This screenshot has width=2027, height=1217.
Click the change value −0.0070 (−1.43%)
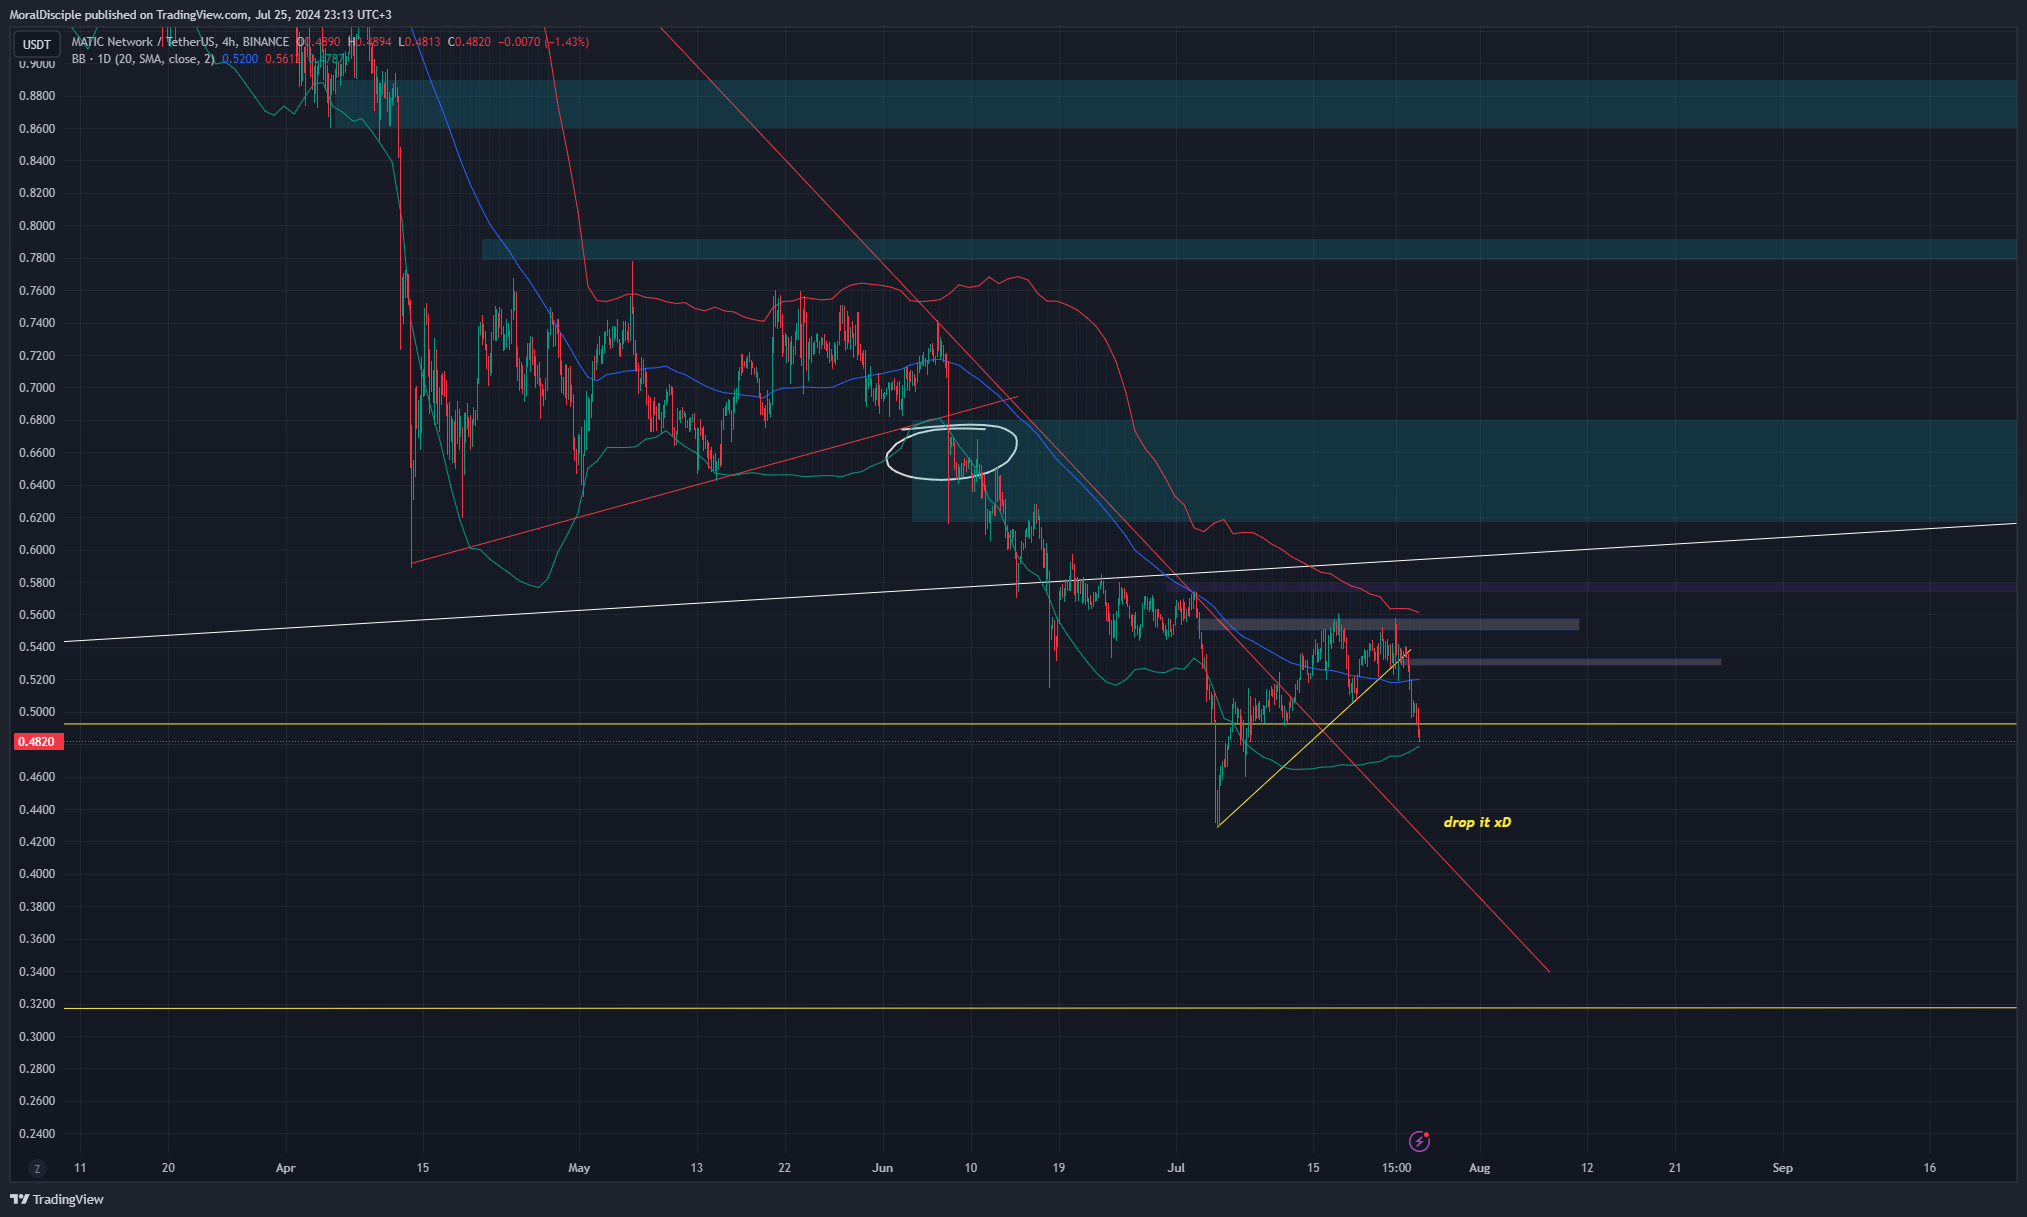tap(544, 42)
